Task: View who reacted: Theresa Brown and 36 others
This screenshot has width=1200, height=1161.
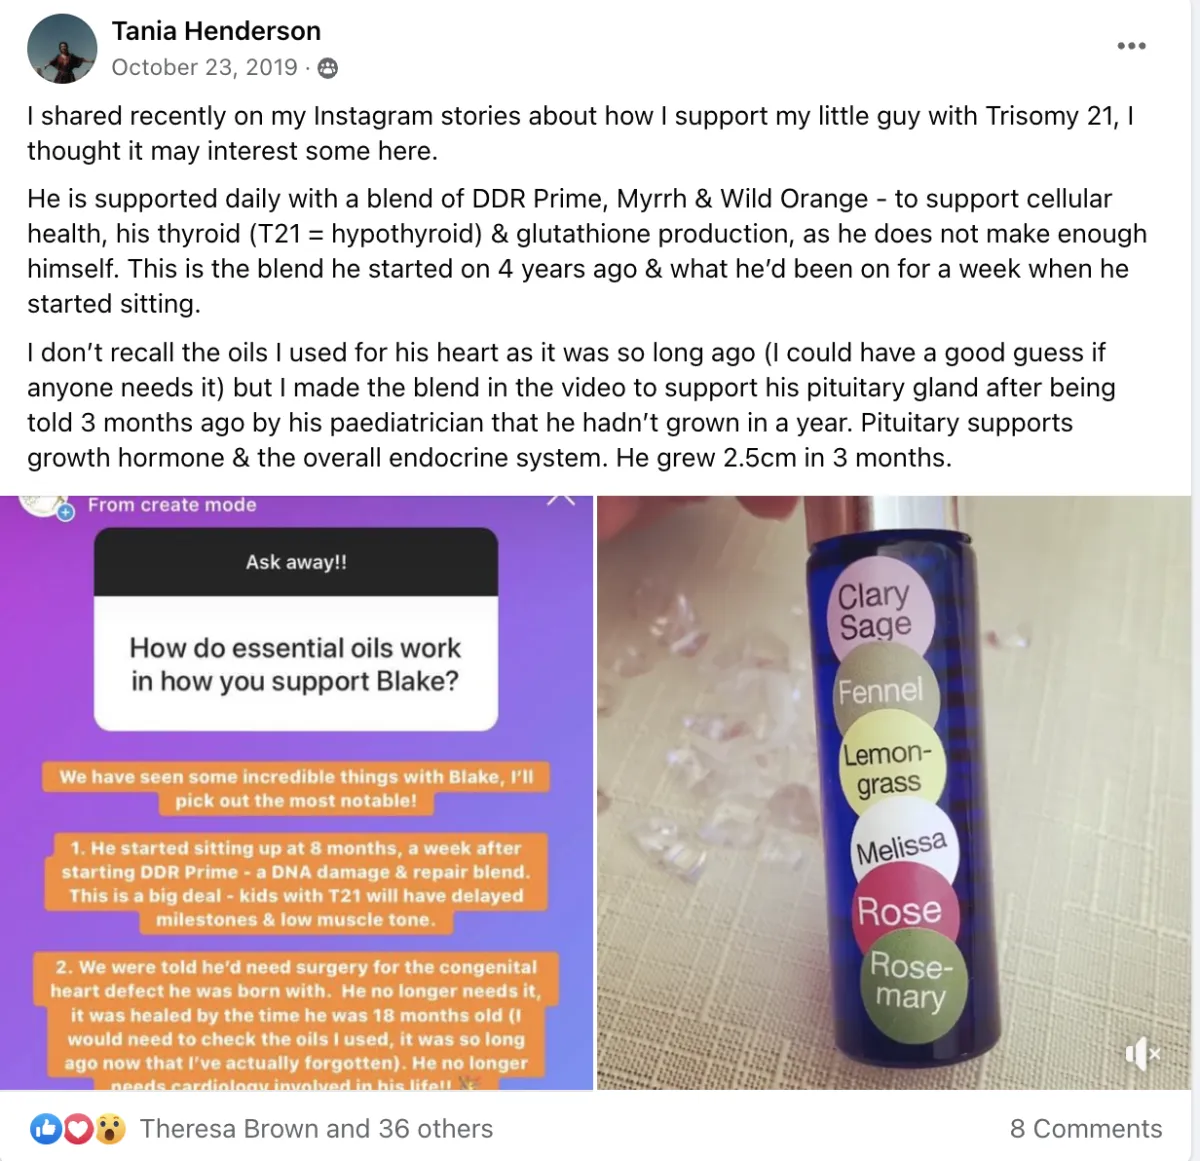Action: pos(316,1129)
